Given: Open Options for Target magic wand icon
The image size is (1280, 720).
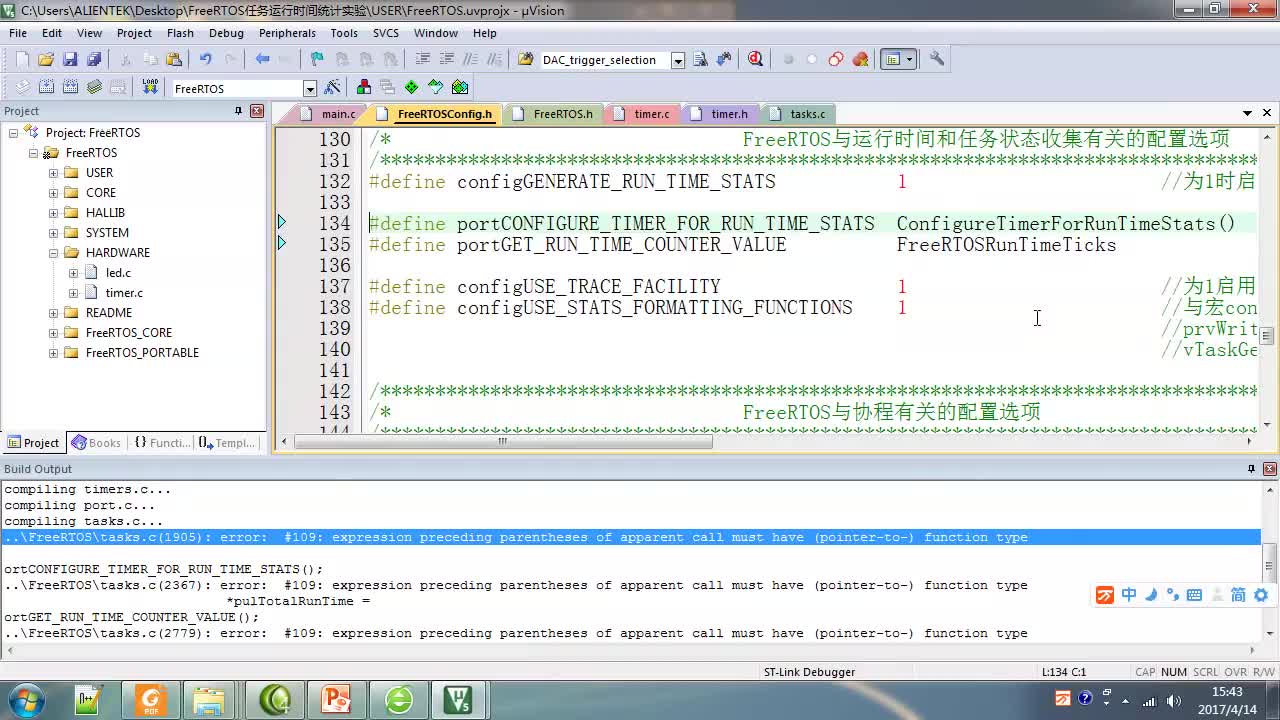Looking at the screenshot, I should tap(333, 88).
